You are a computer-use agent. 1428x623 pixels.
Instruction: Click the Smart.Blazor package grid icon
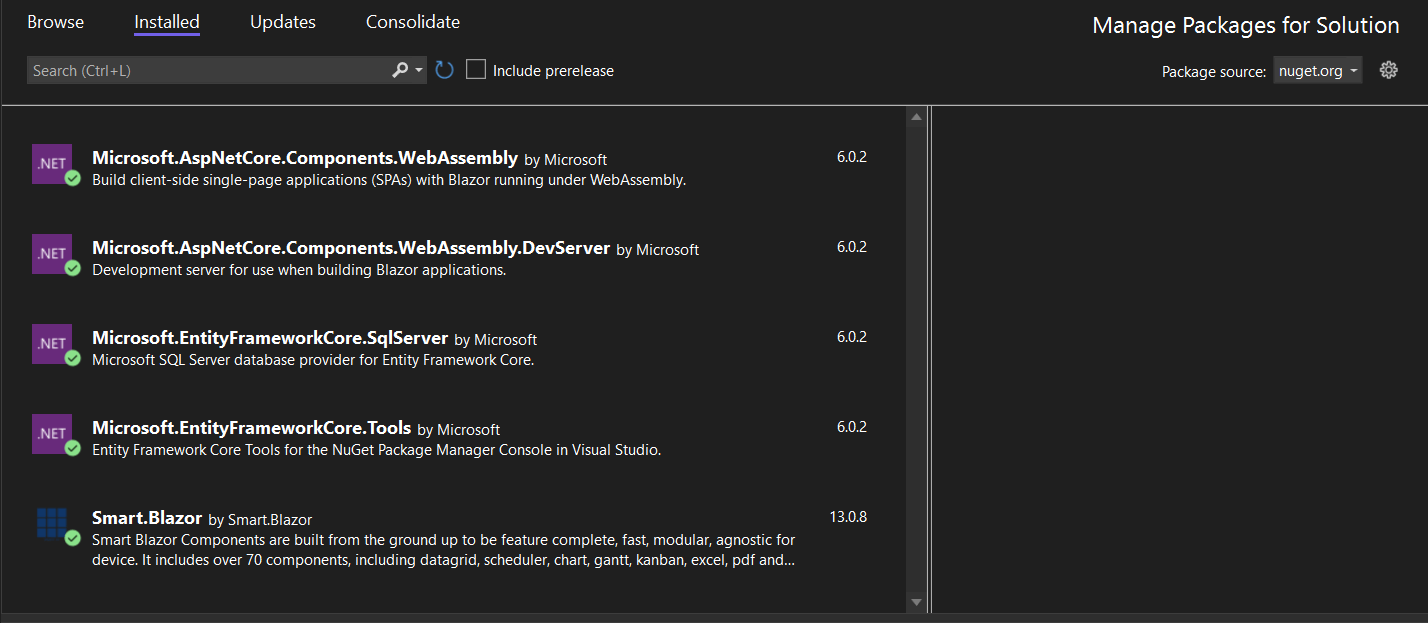[x=52, y=524]
